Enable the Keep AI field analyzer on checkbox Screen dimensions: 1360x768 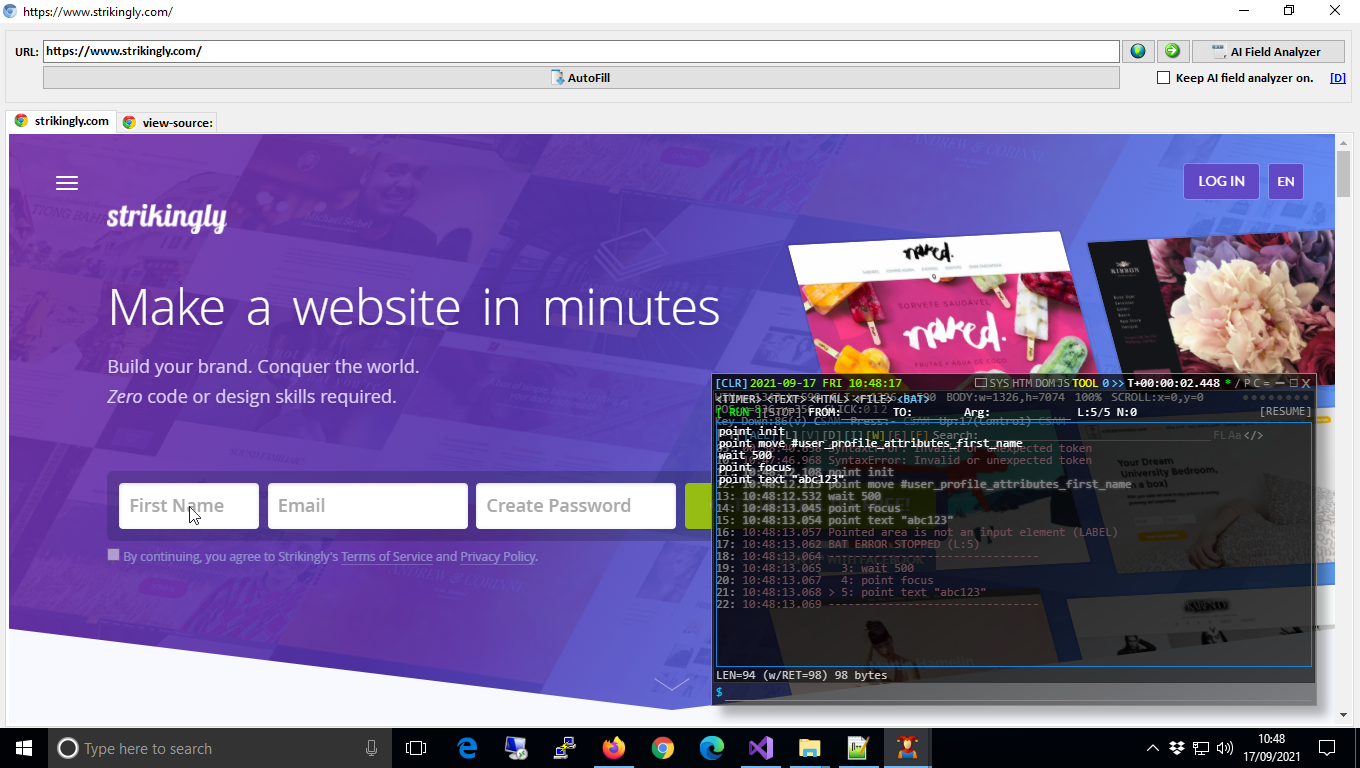pos(1163,77)
